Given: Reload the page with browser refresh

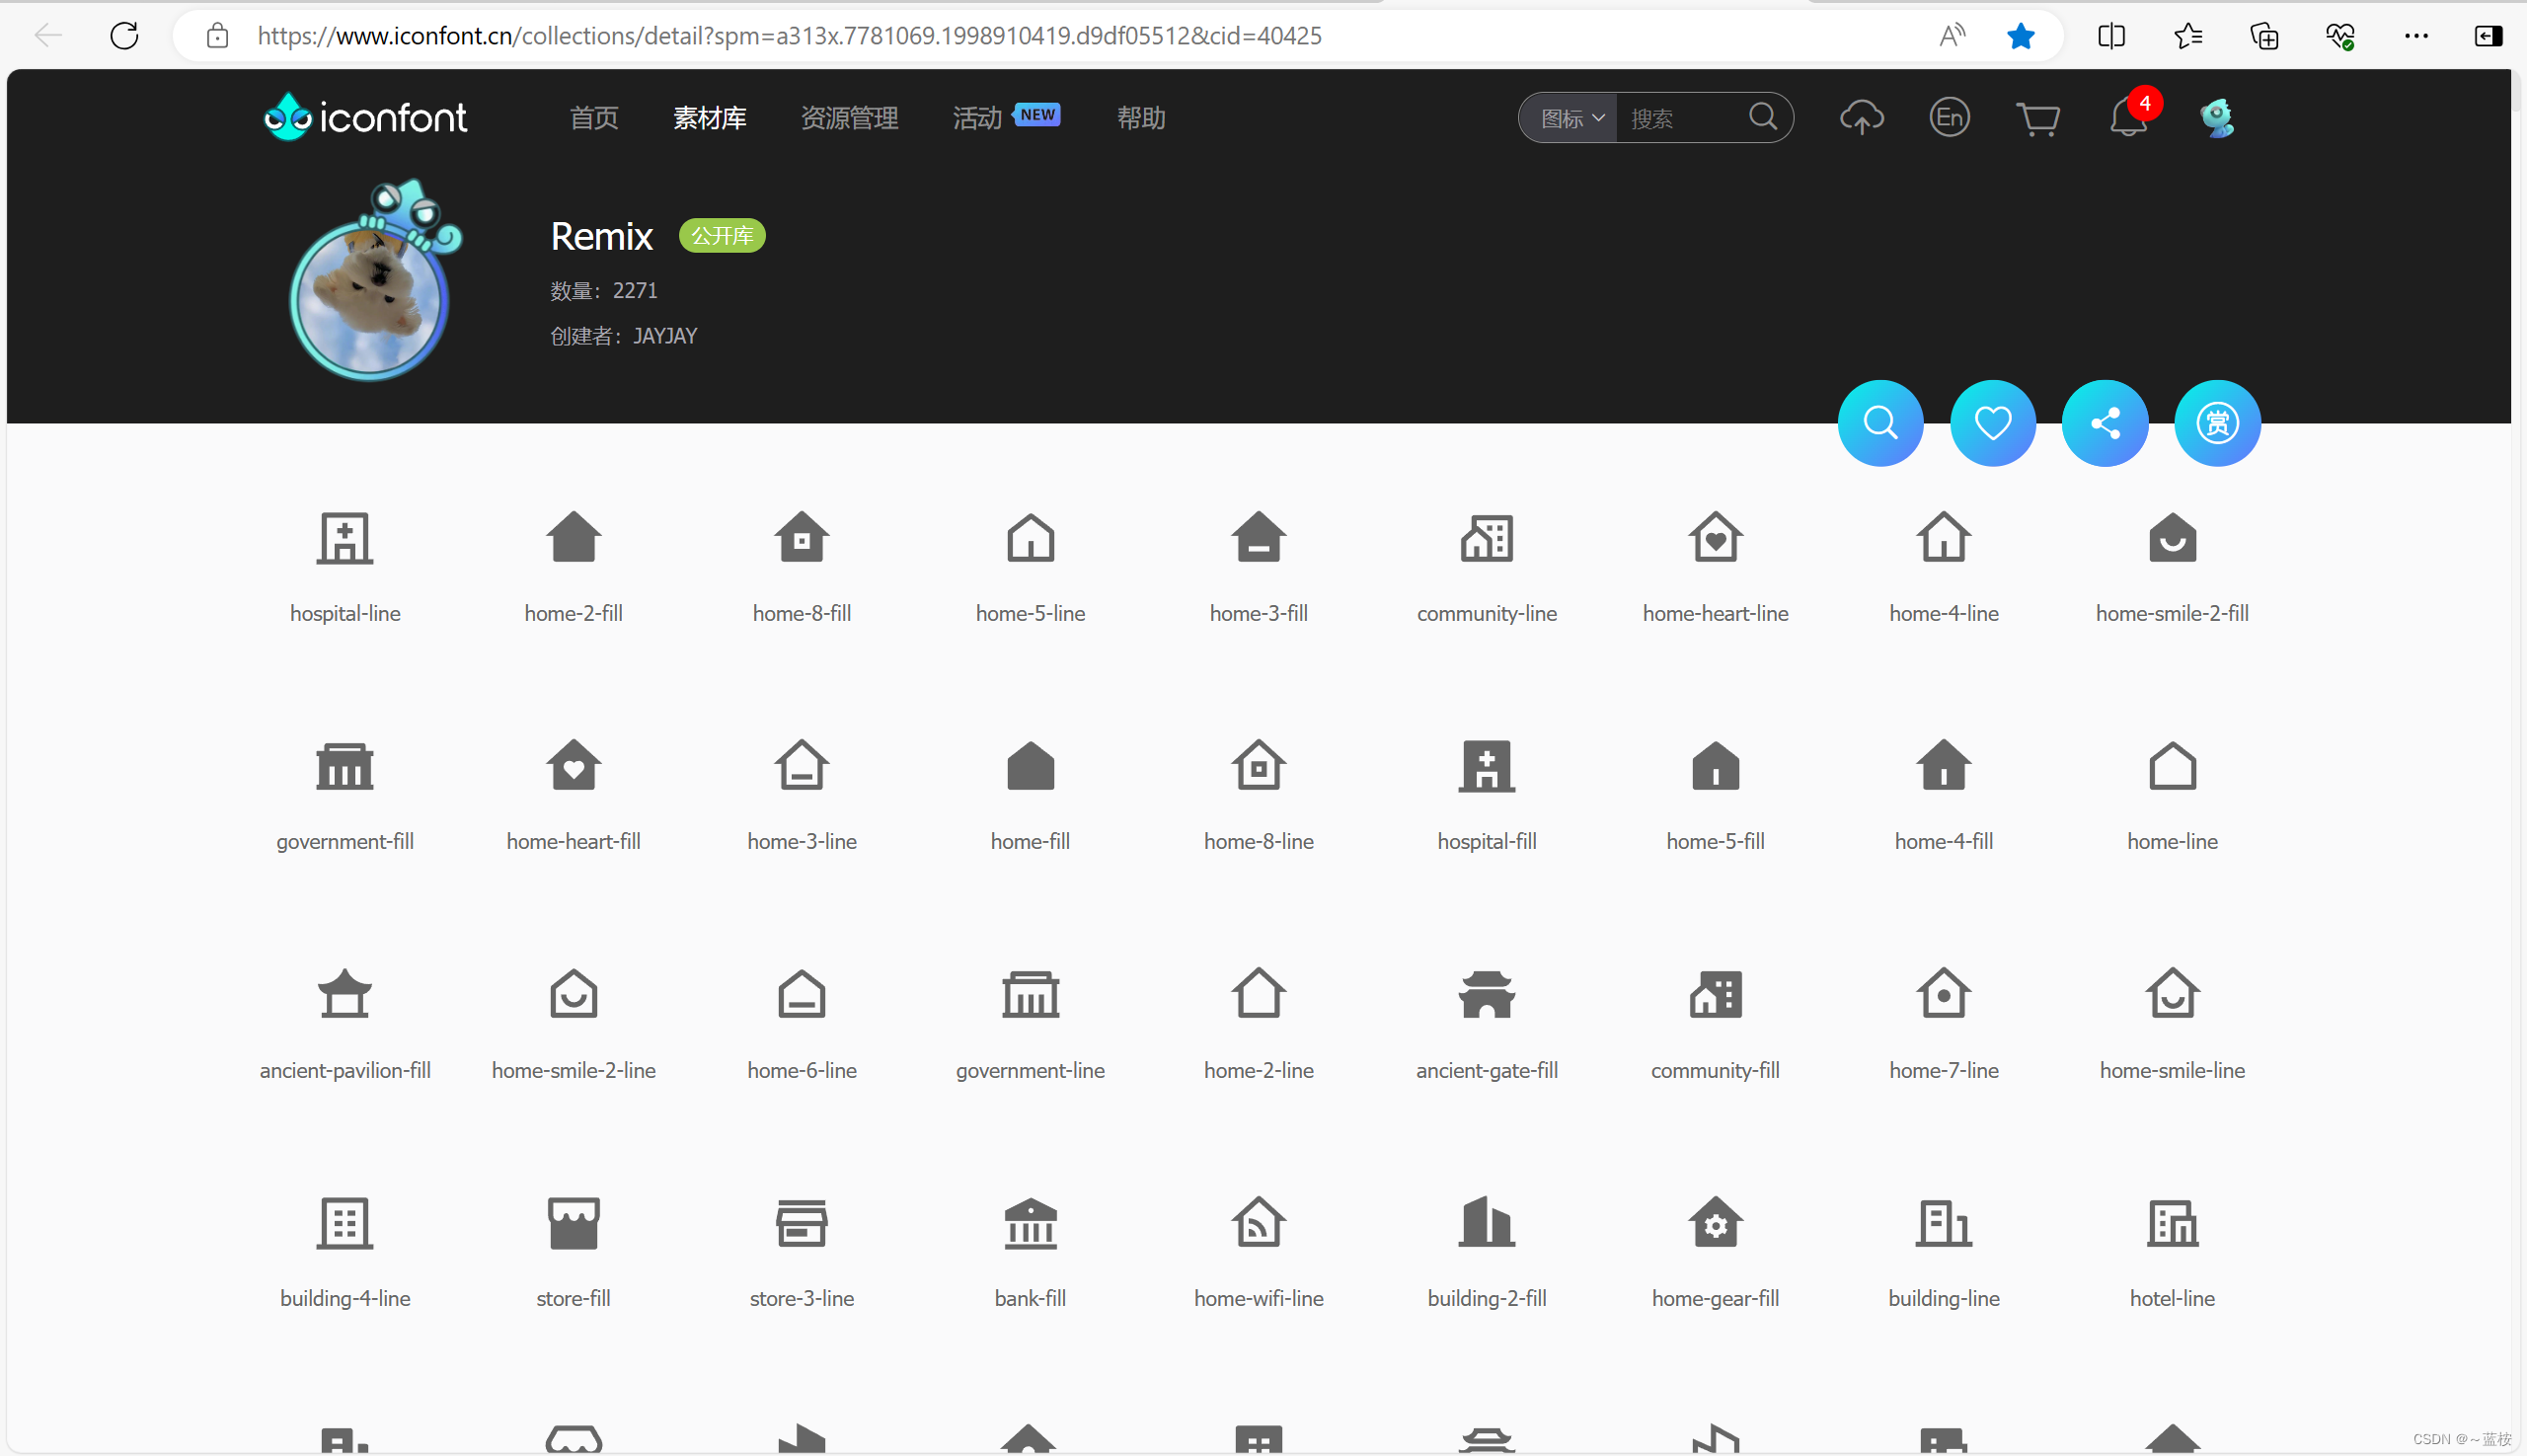Looking at the screenshot, I should (x=124, y=36).
